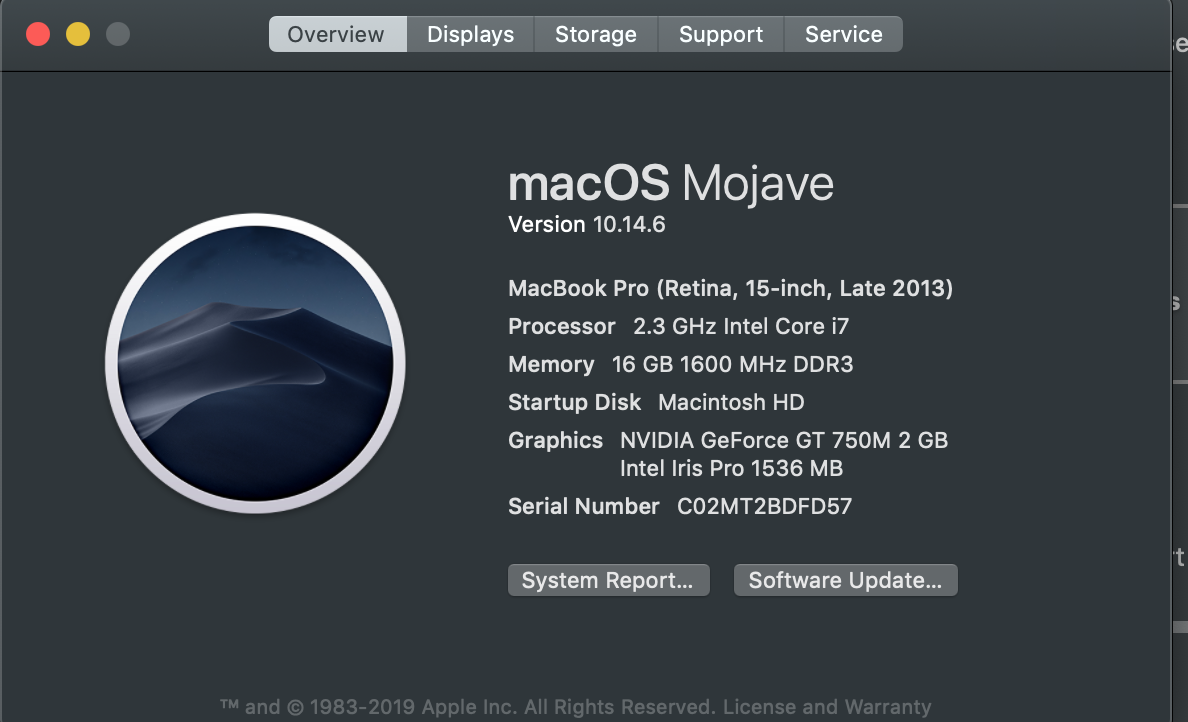
Task: Click the macOS Mojave title text
Action: (671, 183)
